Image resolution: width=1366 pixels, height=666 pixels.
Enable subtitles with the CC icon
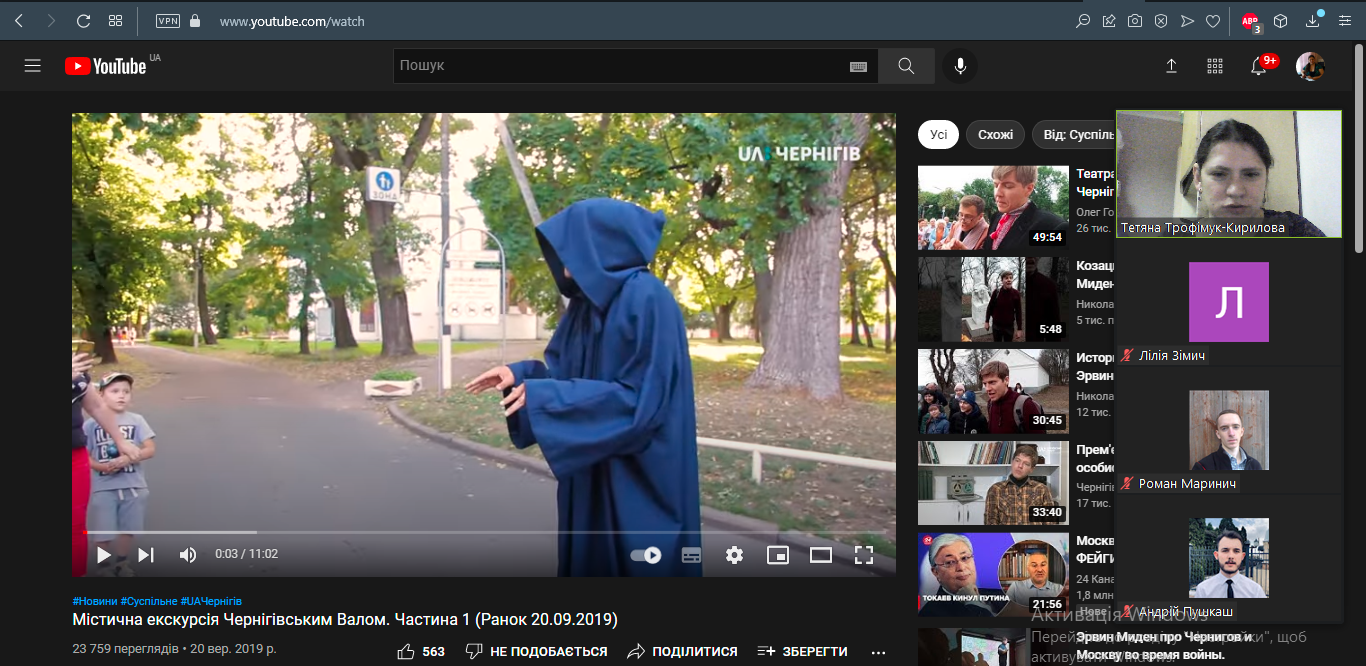point(691,555)
